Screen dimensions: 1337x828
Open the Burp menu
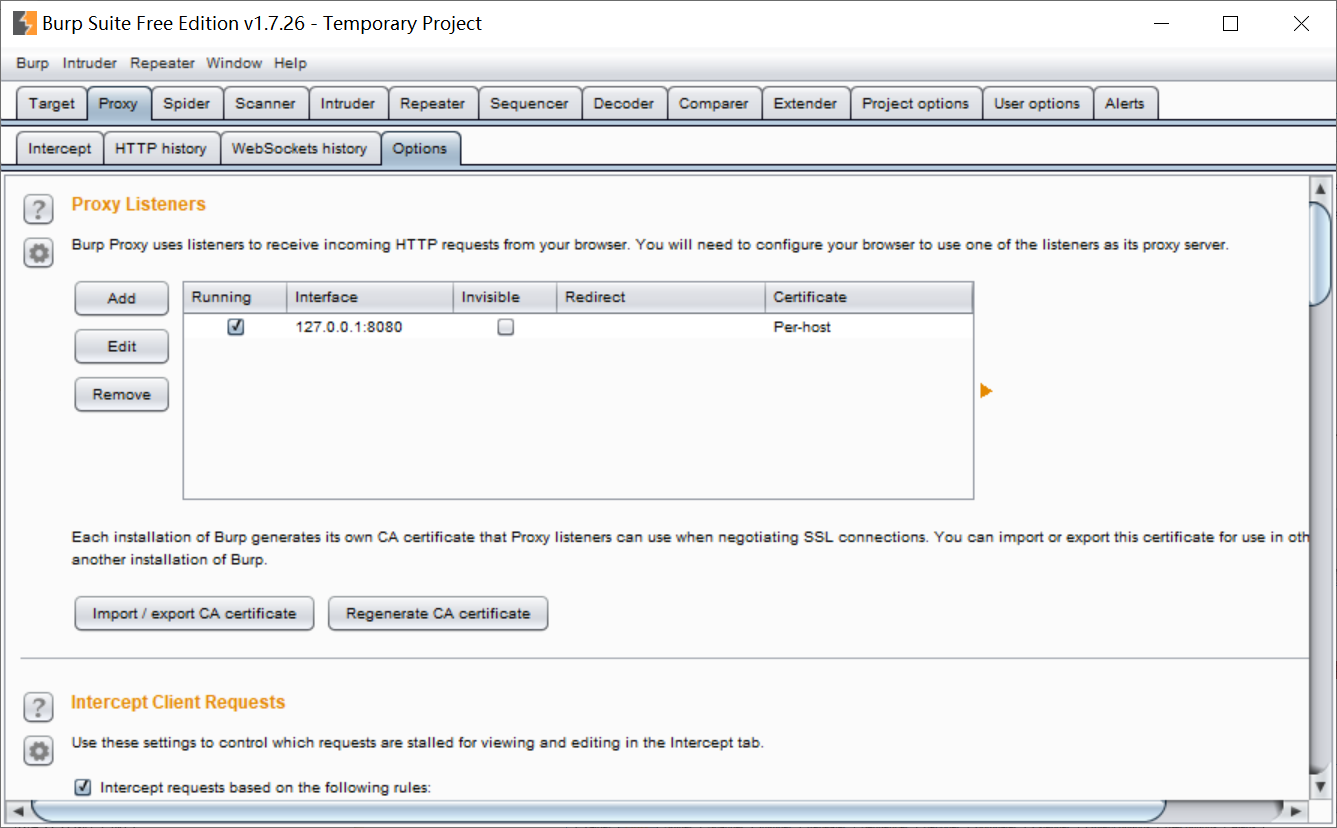click(x=32, y=63)
